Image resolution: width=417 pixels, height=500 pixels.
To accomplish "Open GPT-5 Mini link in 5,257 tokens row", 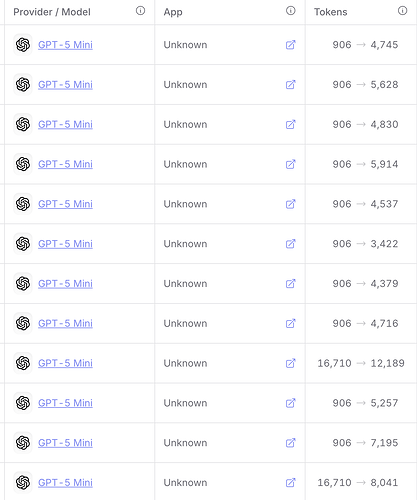I will [65, 403].
